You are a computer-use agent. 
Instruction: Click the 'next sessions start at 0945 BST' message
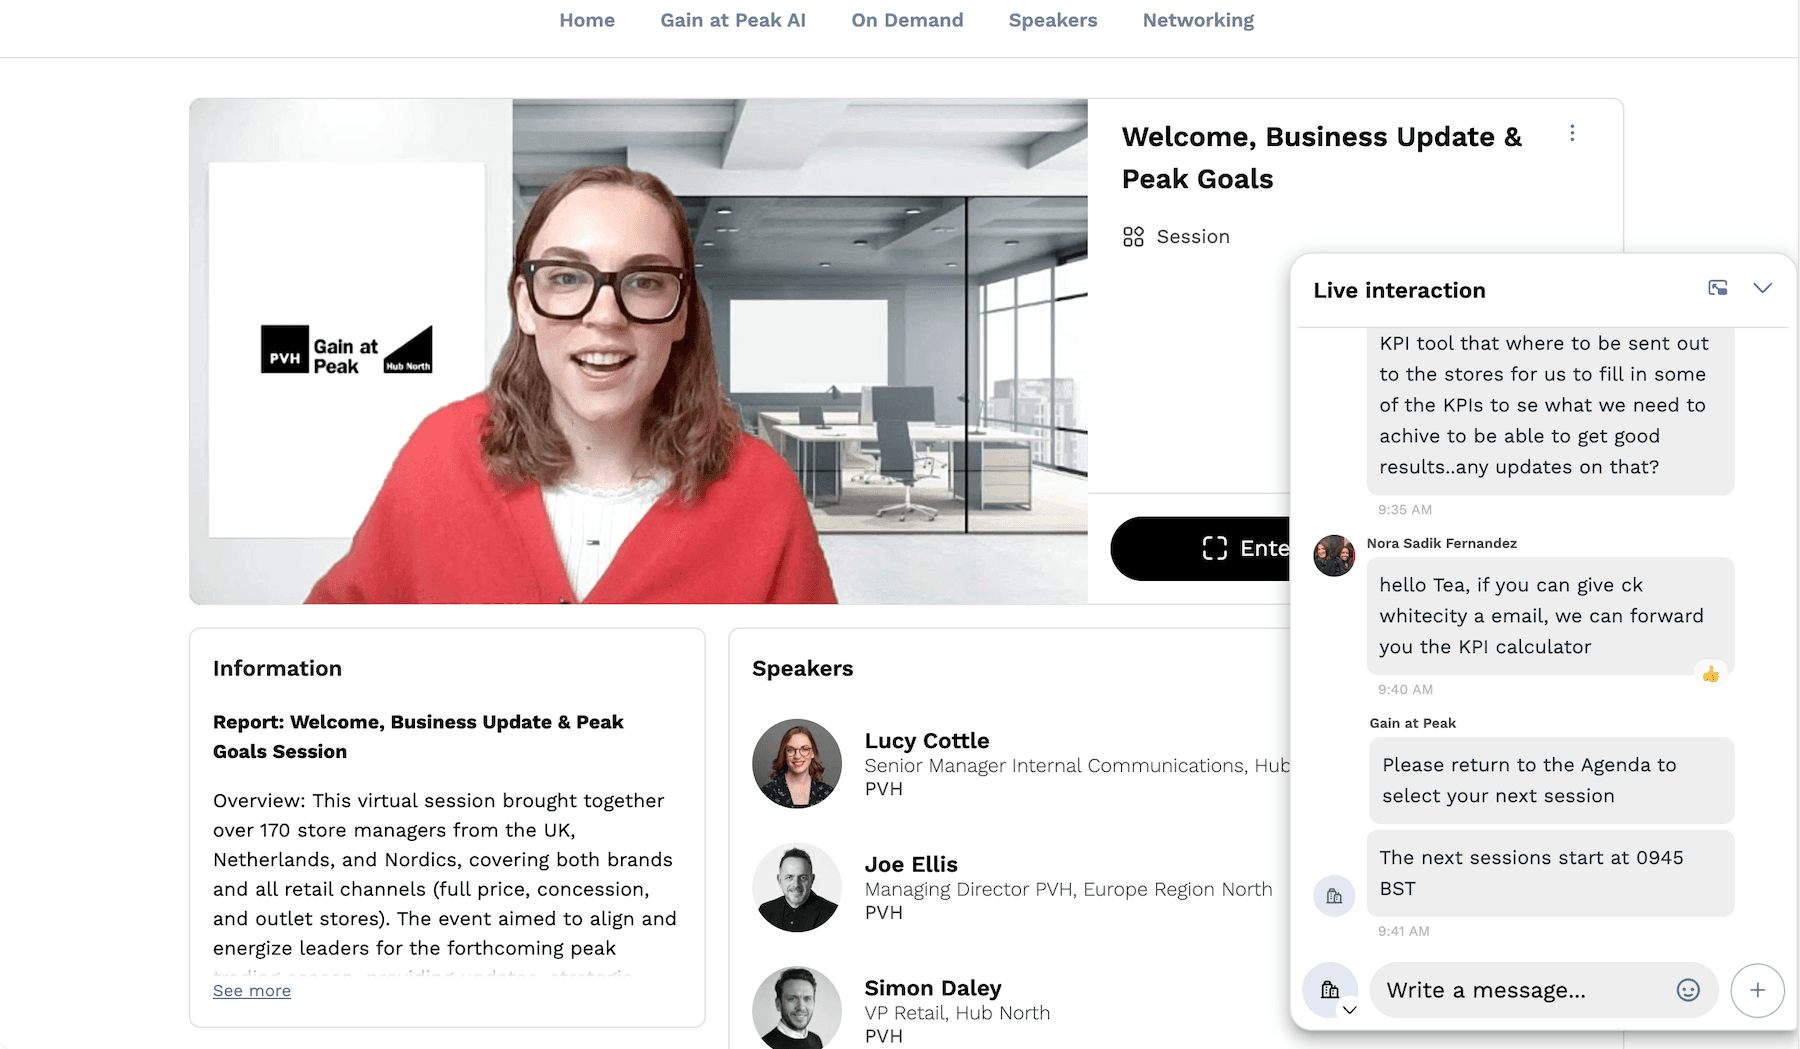coord(1551,873)
